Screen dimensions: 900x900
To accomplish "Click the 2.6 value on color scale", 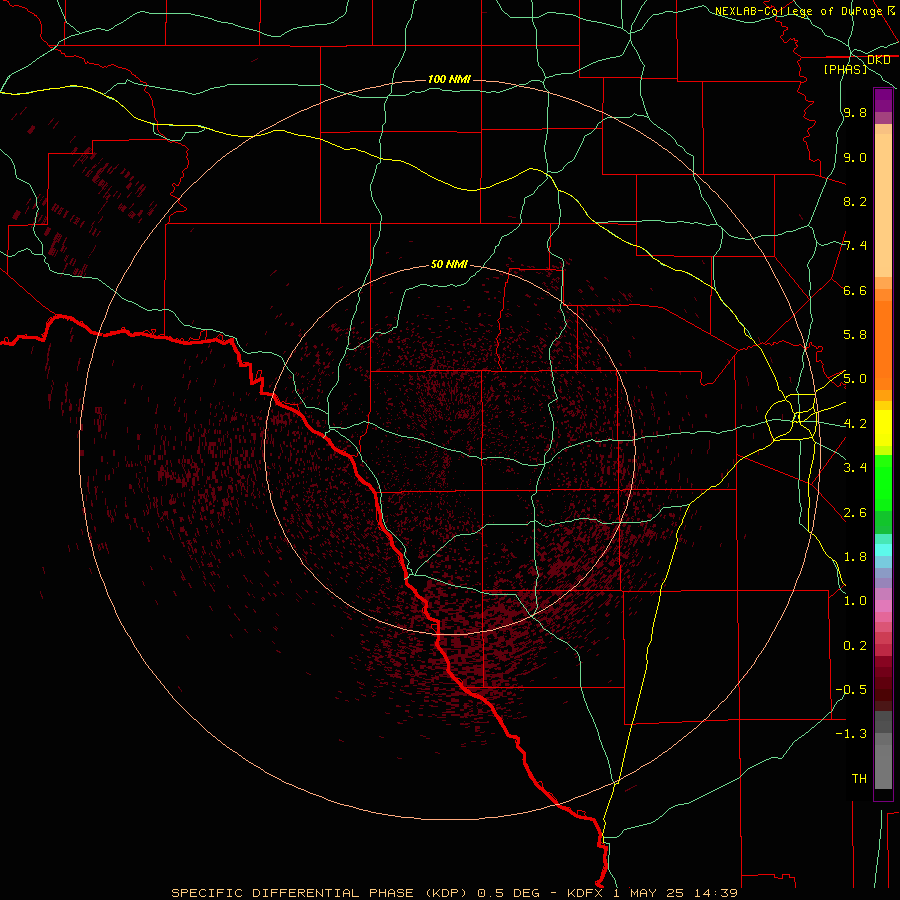I will (855, 513).
